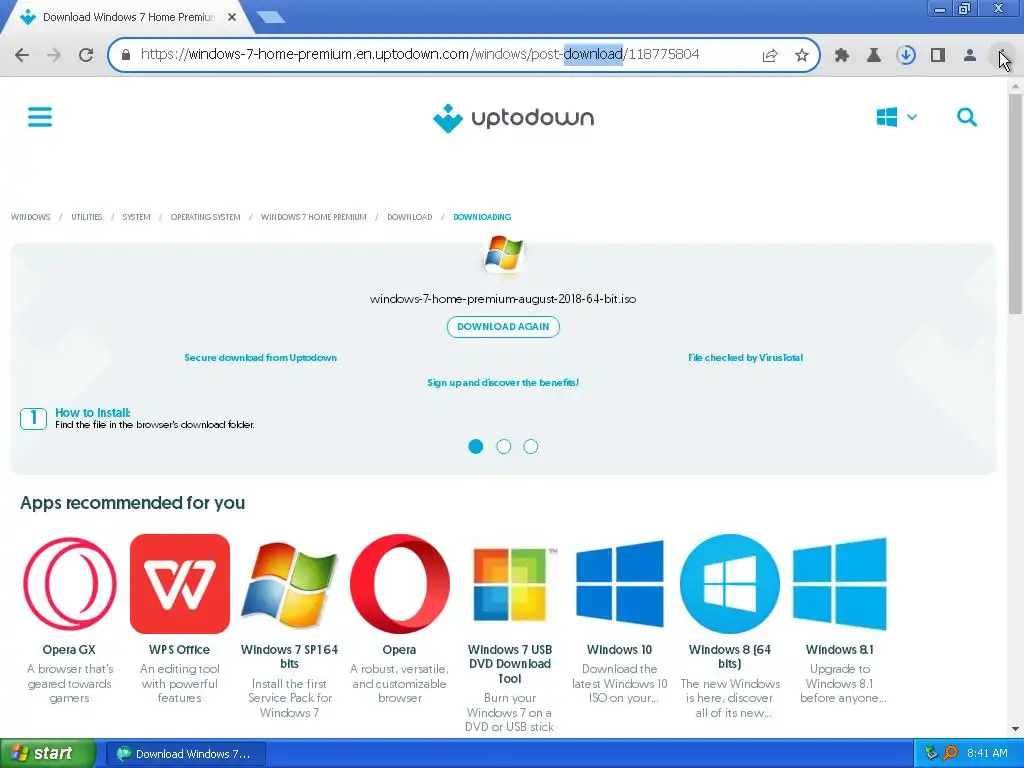Click the green tray icon near clock
1024x768 pixels.
(931, 754)
